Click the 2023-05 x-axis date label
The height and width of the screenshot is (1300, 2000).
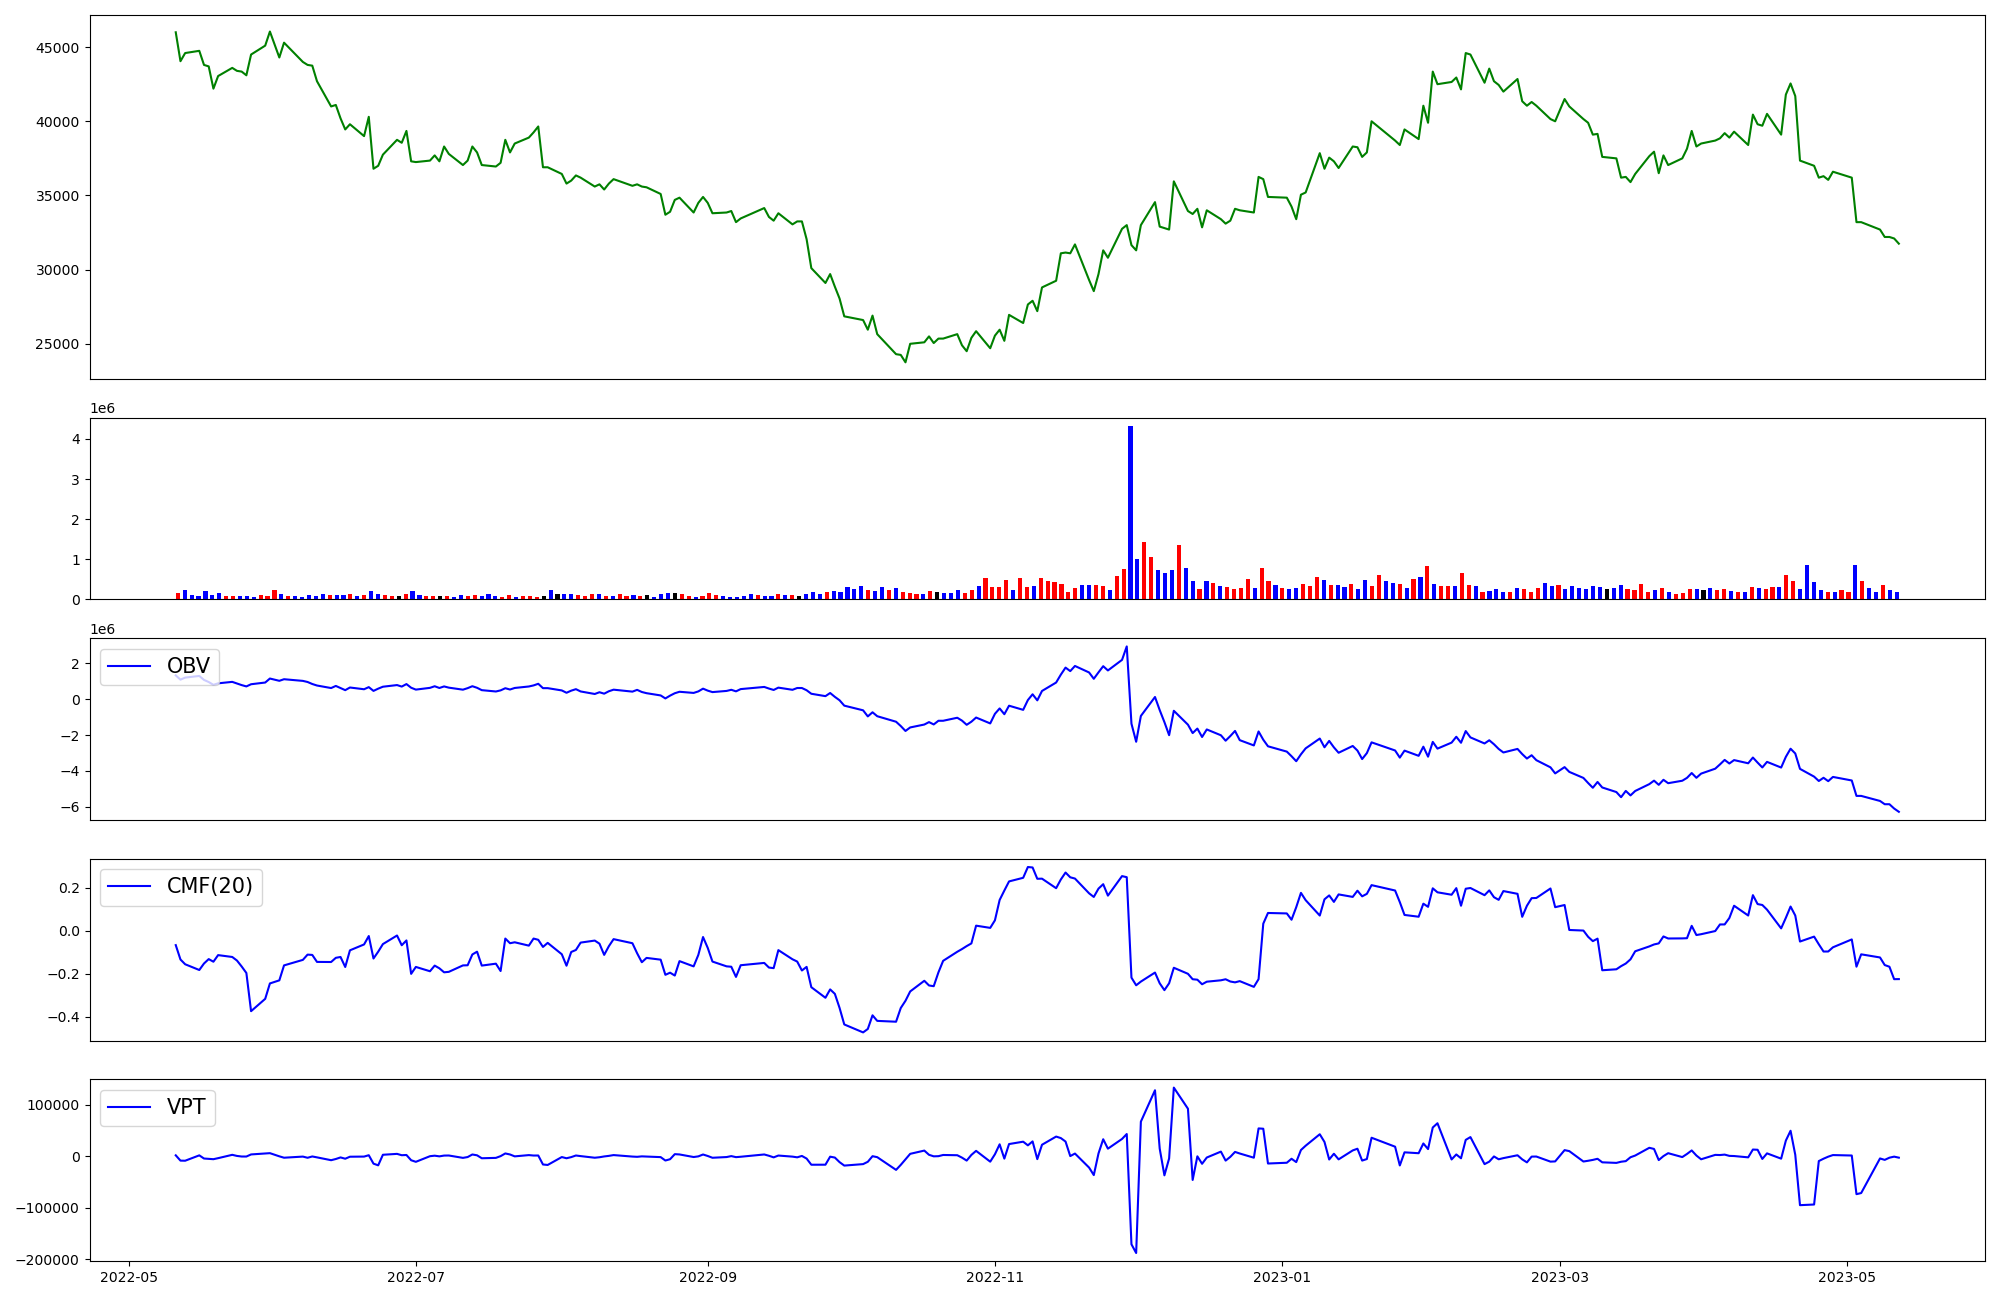click(x=1847, y=1277)
